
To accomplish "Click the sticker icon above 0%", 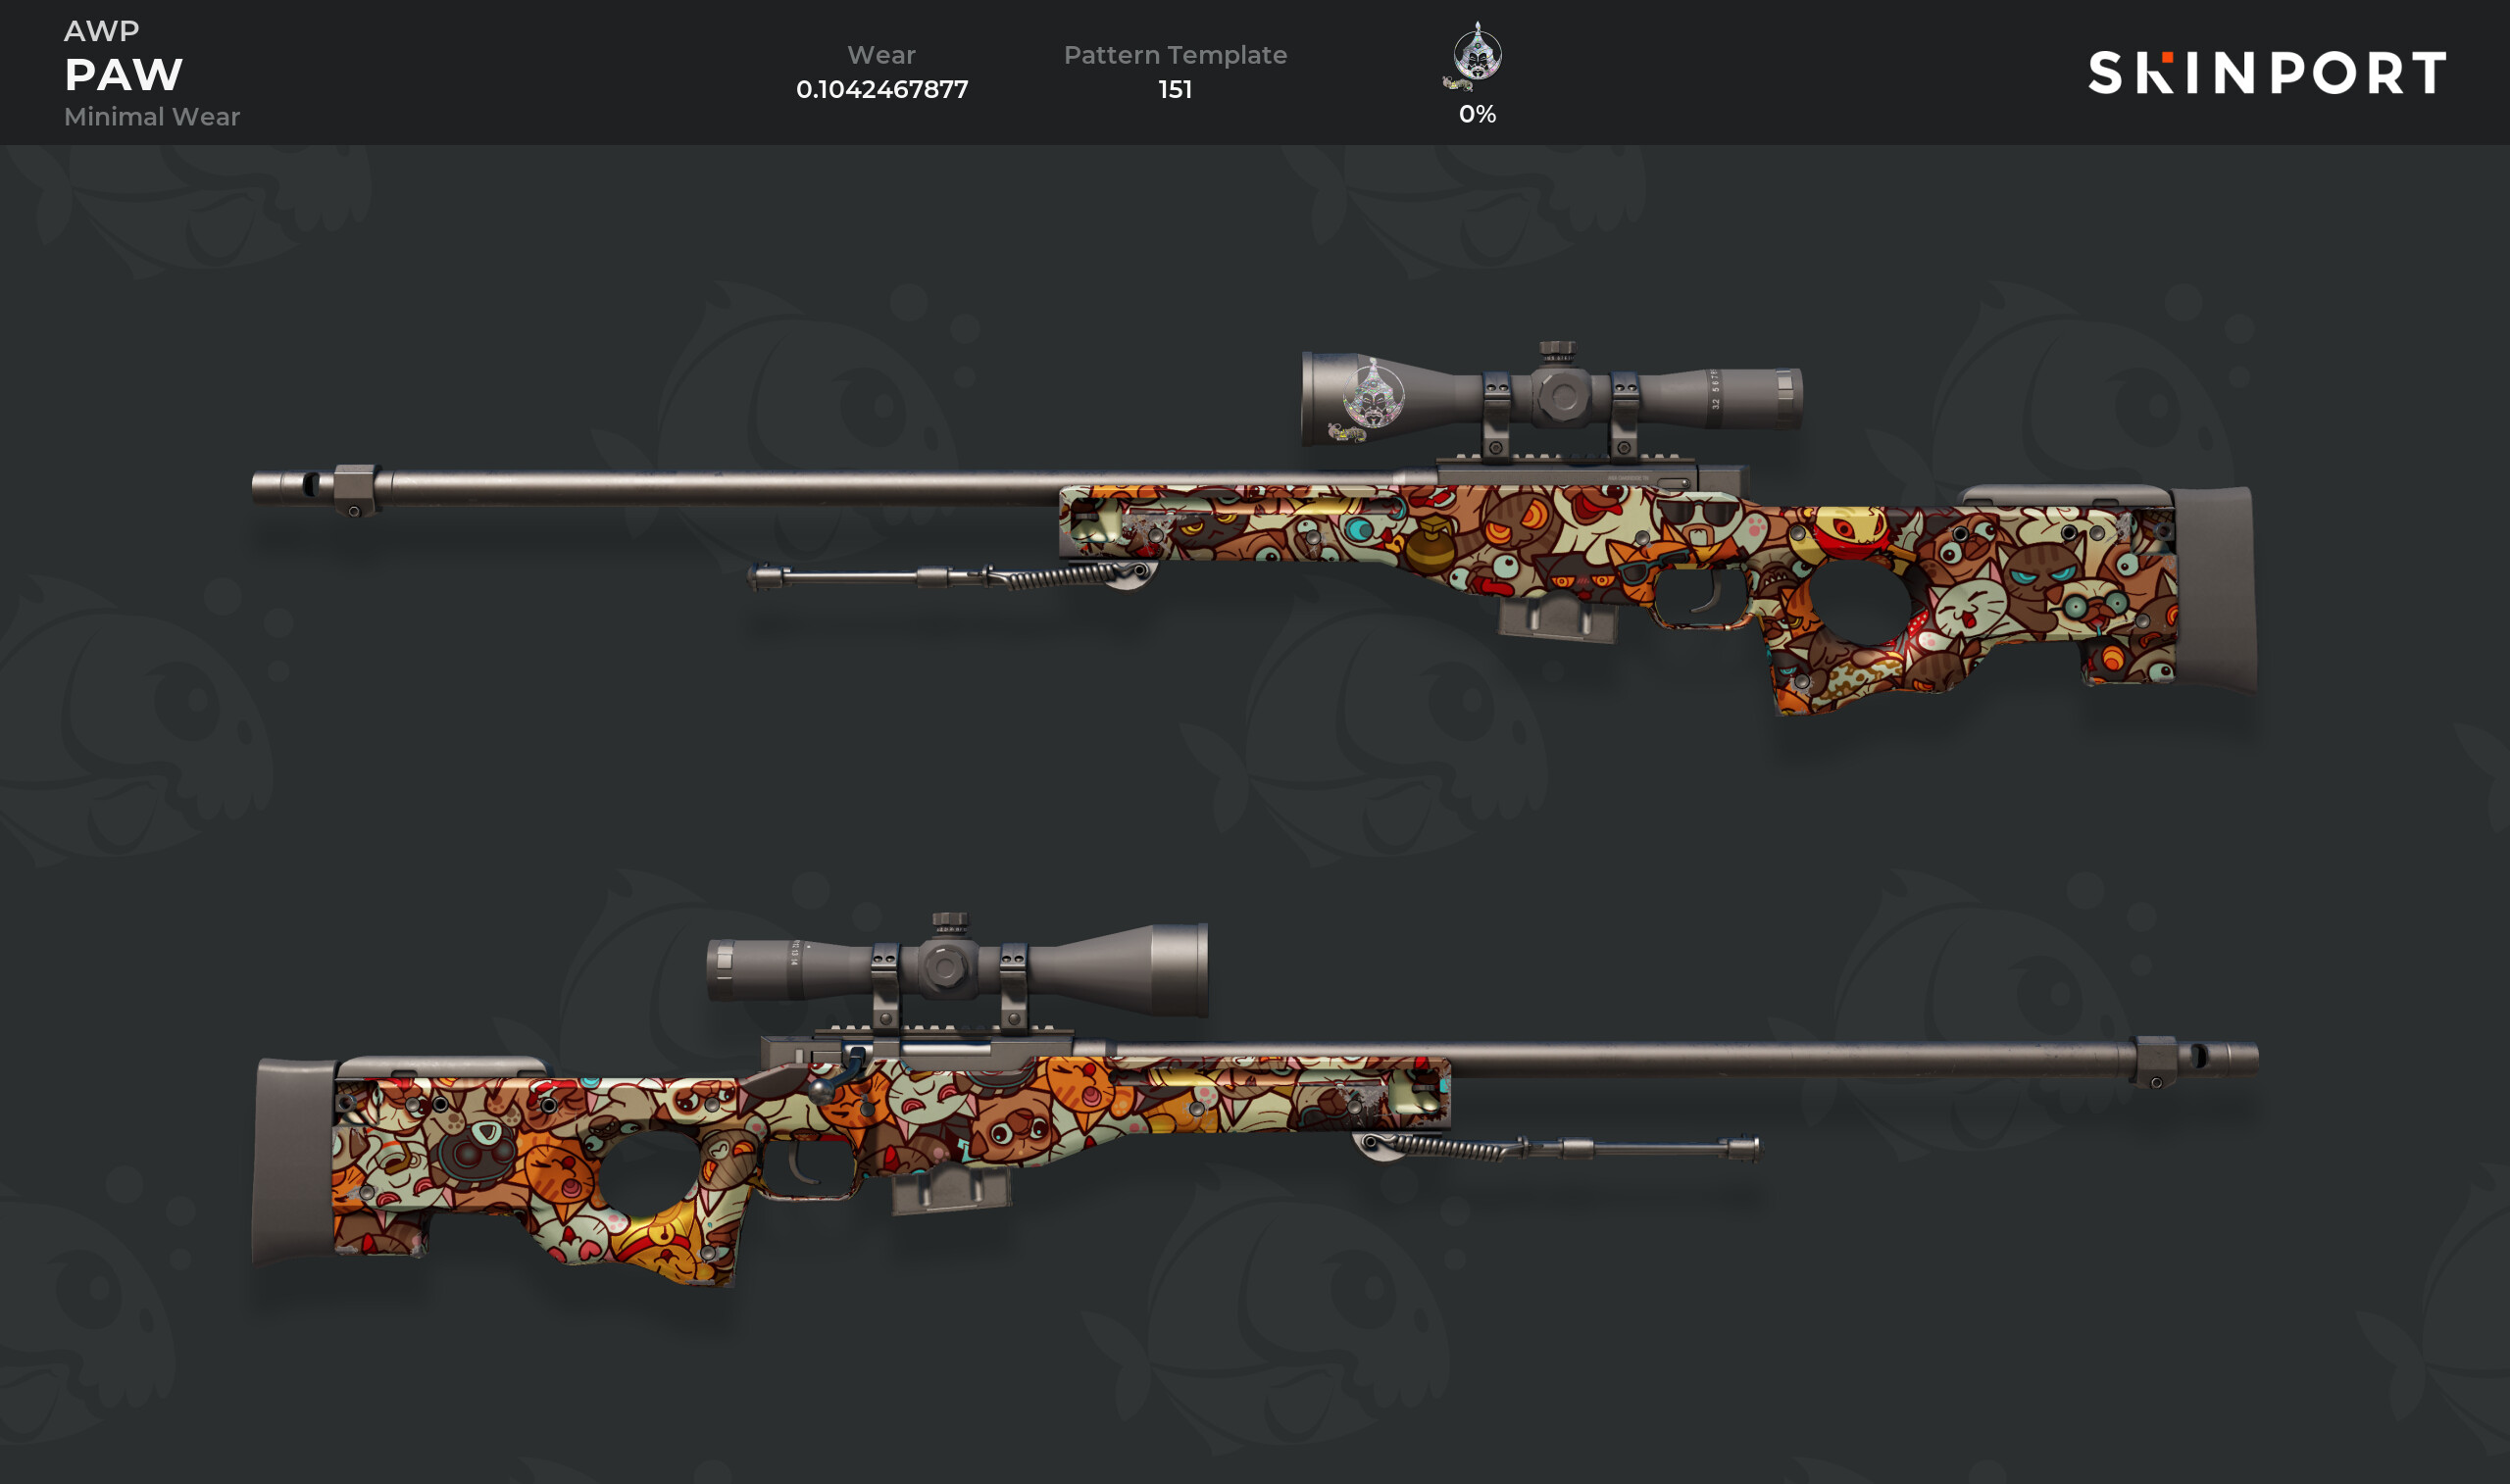I will point(1476,56).
